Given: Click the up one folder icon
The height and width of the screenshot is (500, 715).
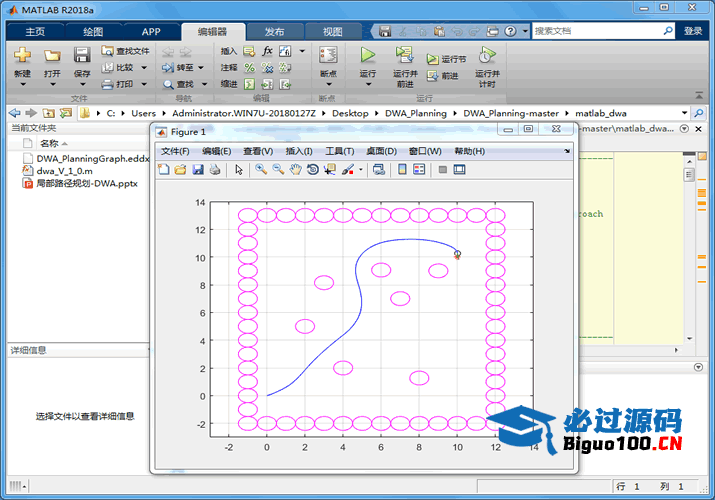Looking at the screenshot, I should tap(49, 113).
